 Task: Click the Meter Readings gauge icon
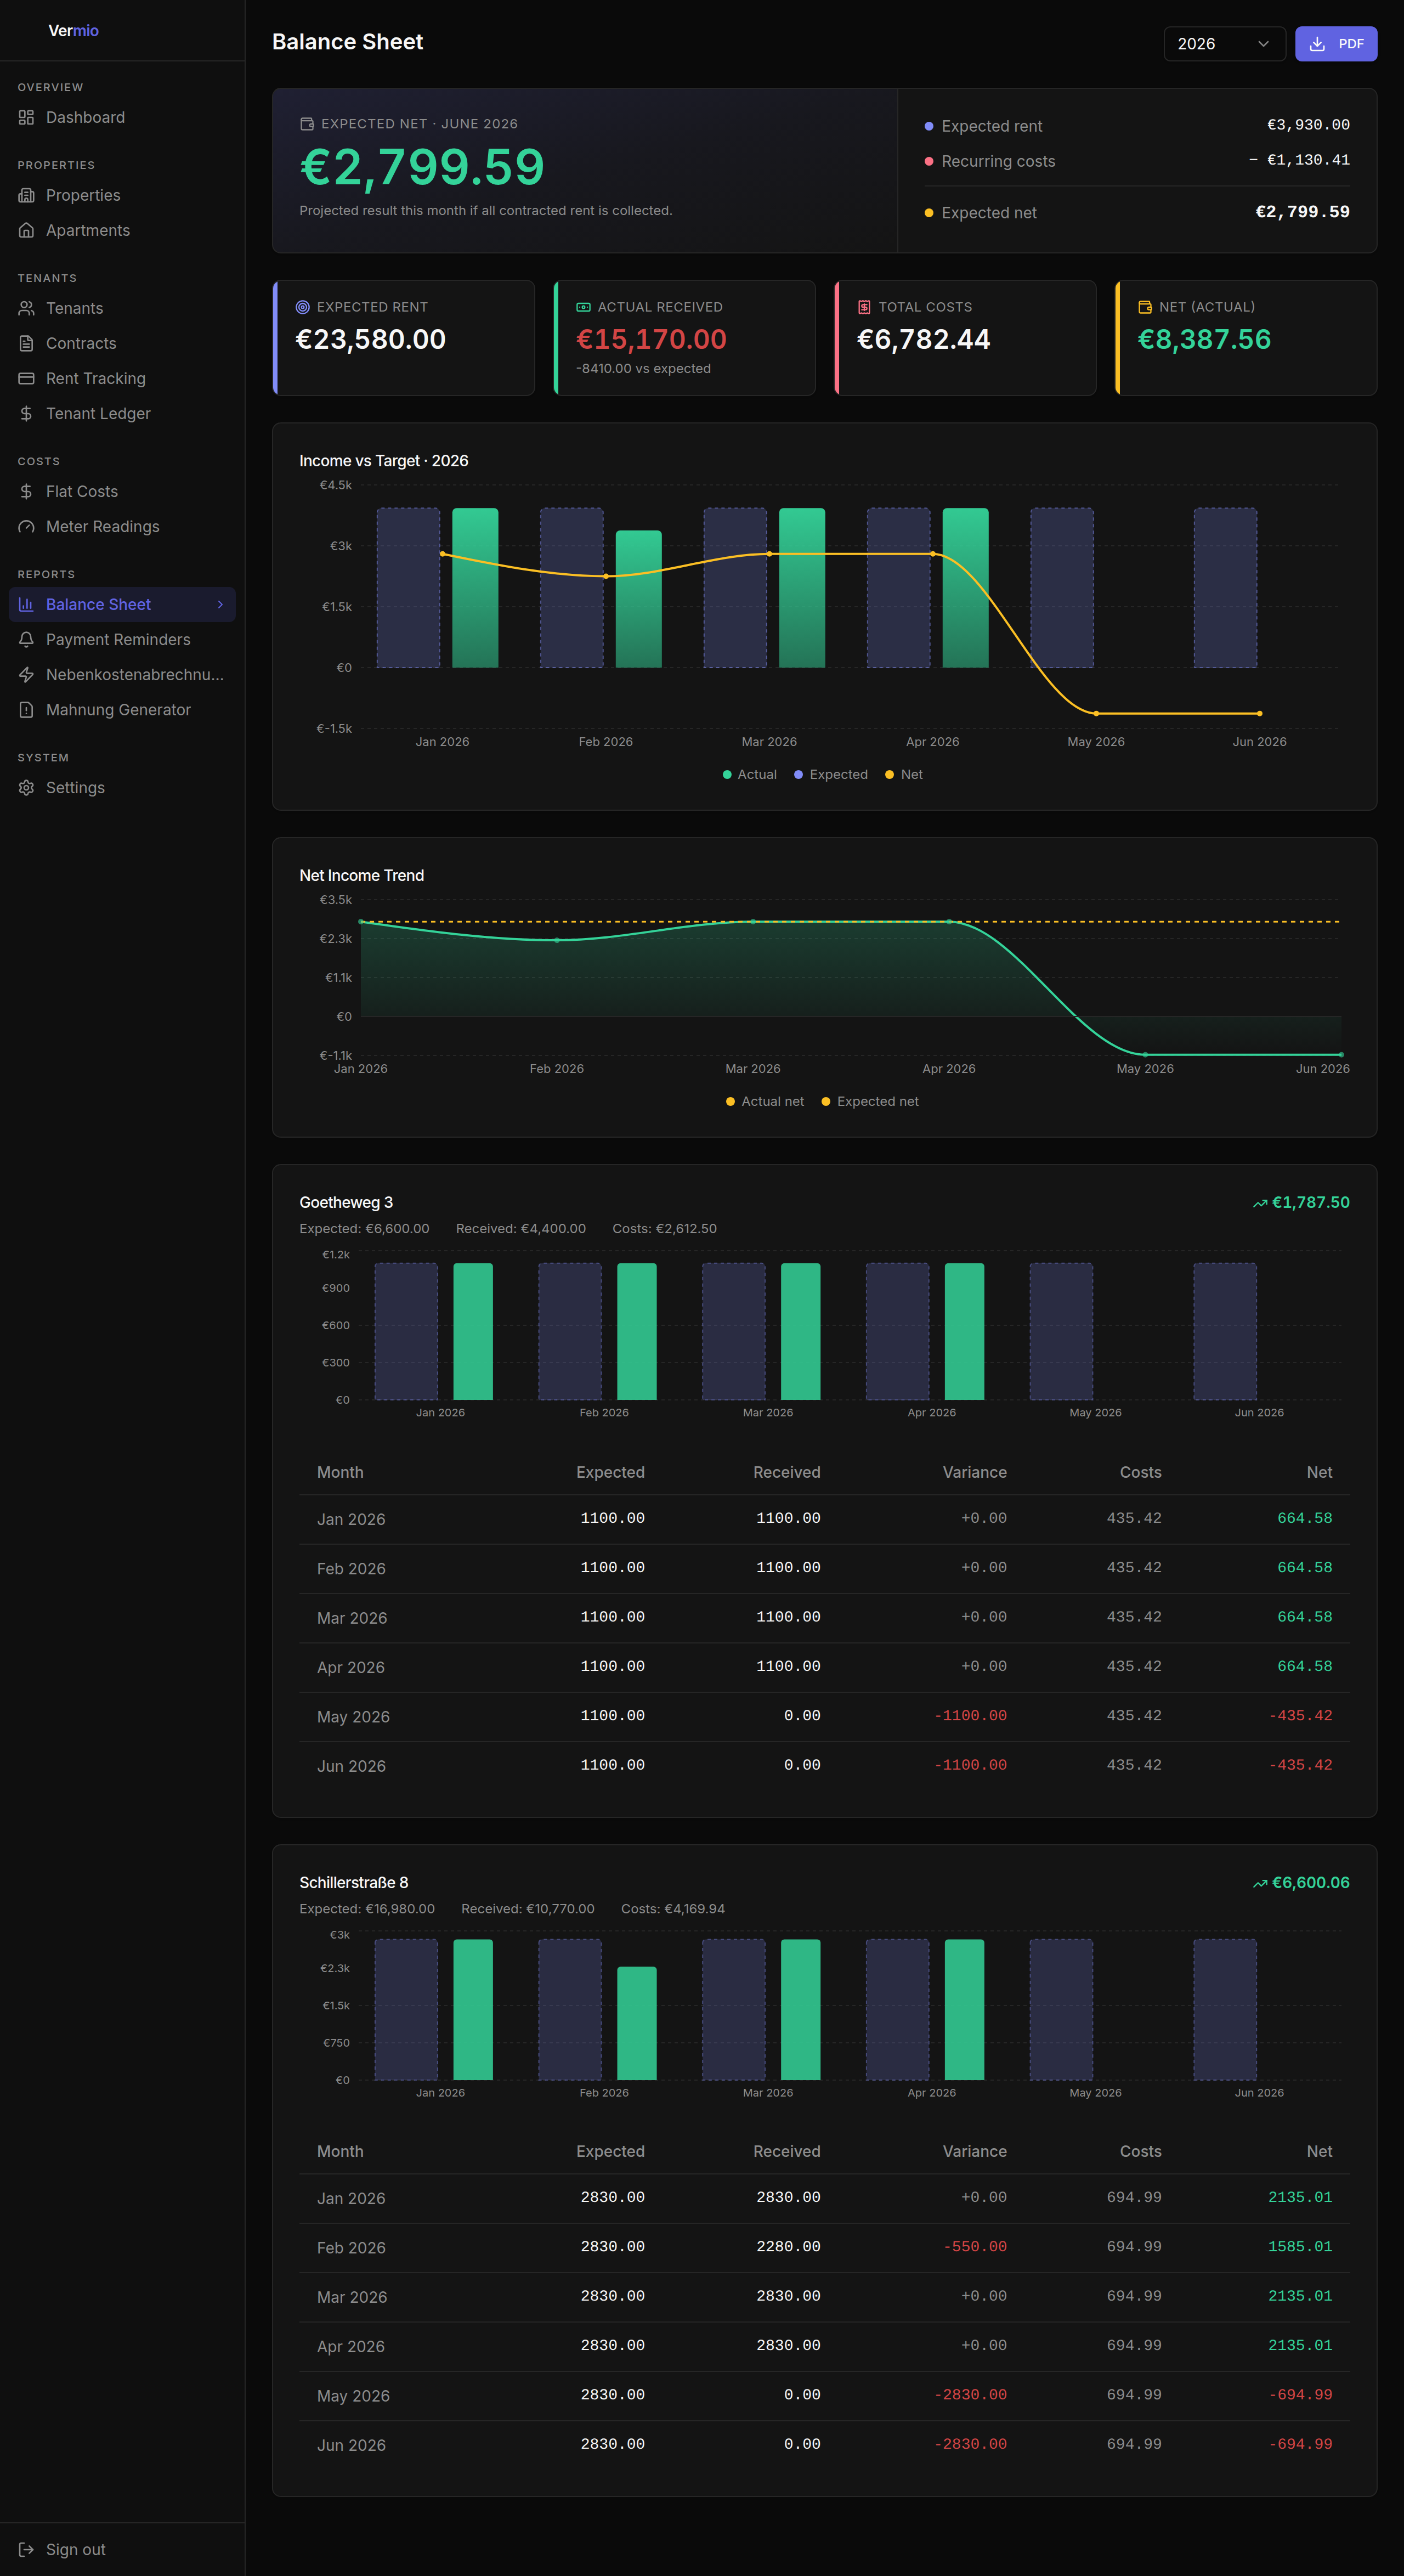click(26, 526)
